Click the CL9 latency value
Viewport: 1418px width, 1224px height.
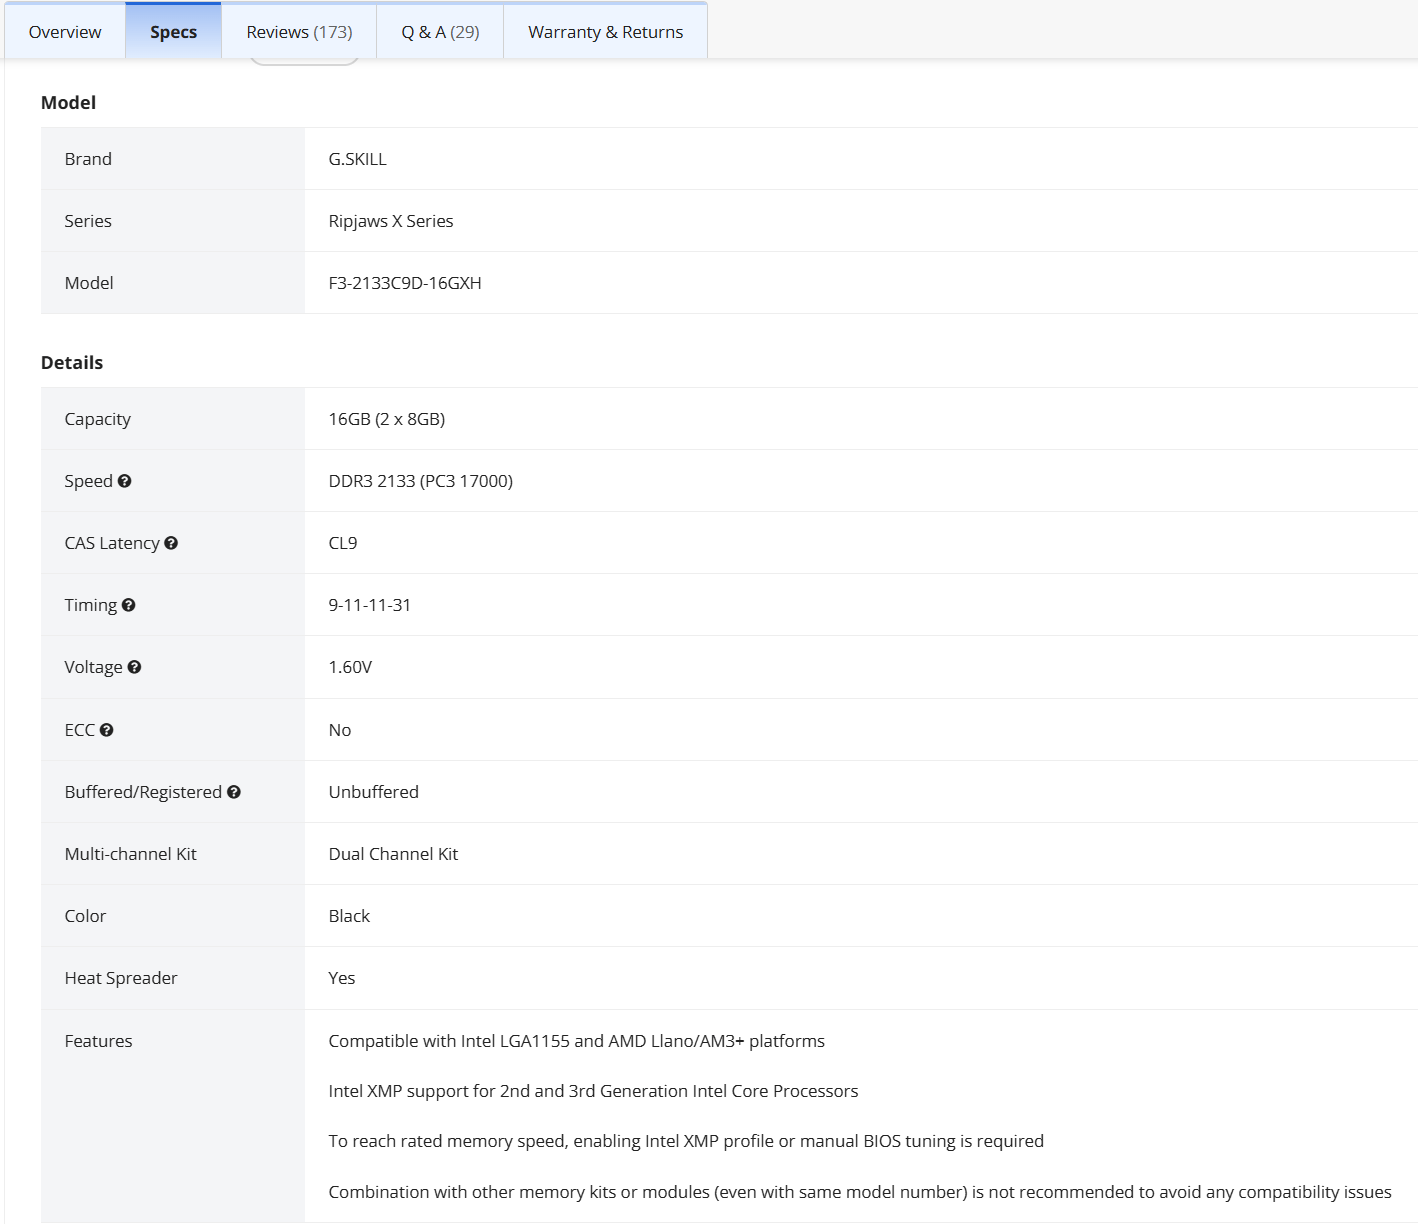point(343,543)
